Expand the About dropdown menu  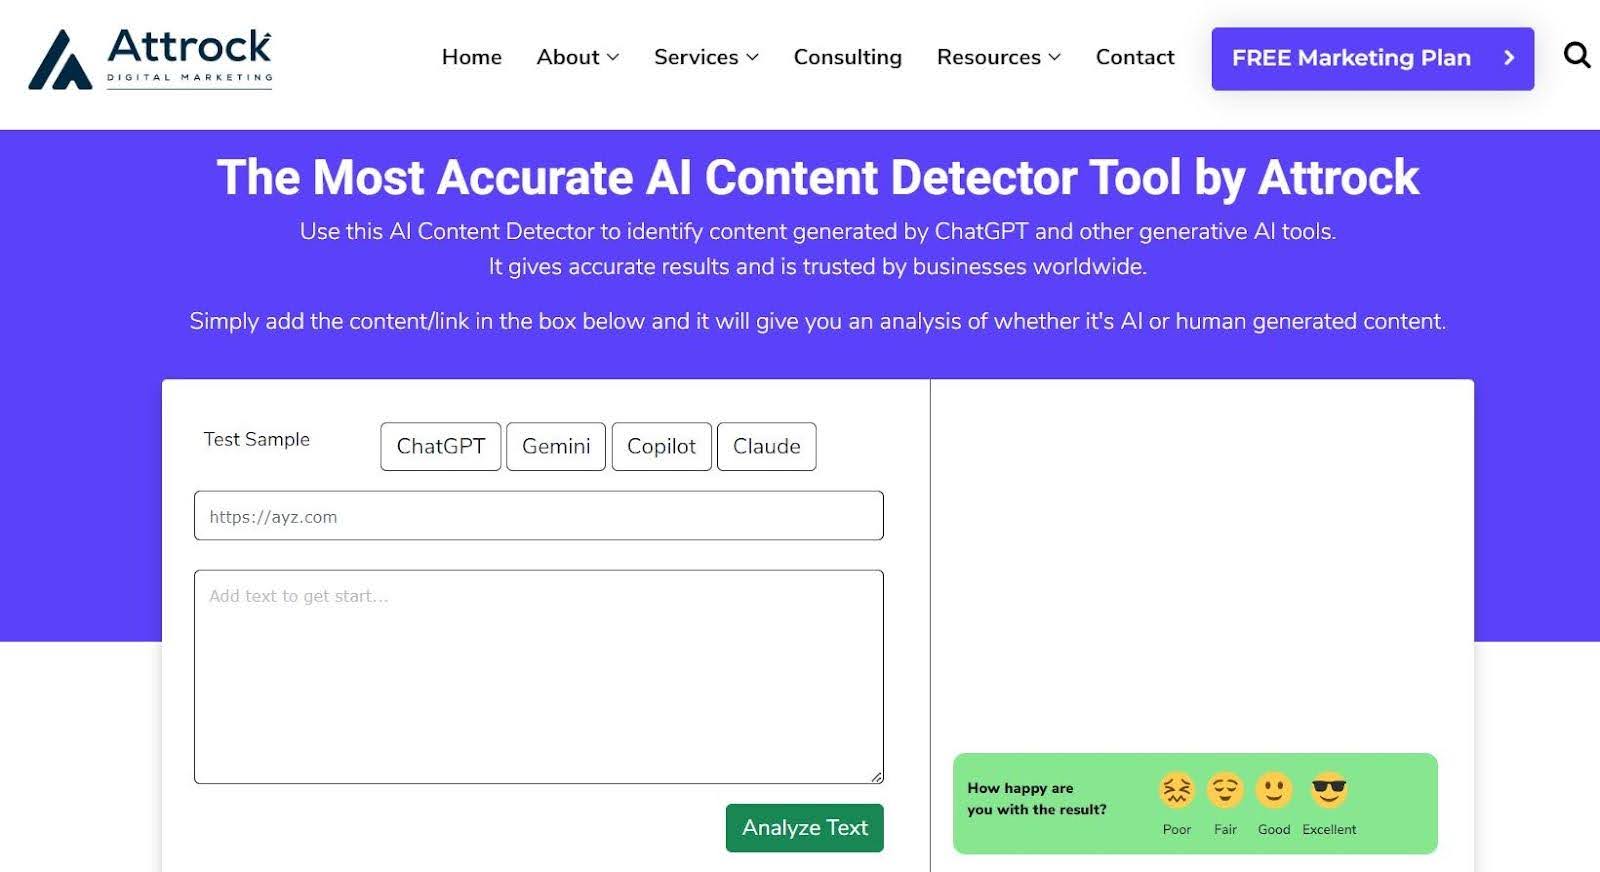(x=578, y=57)
